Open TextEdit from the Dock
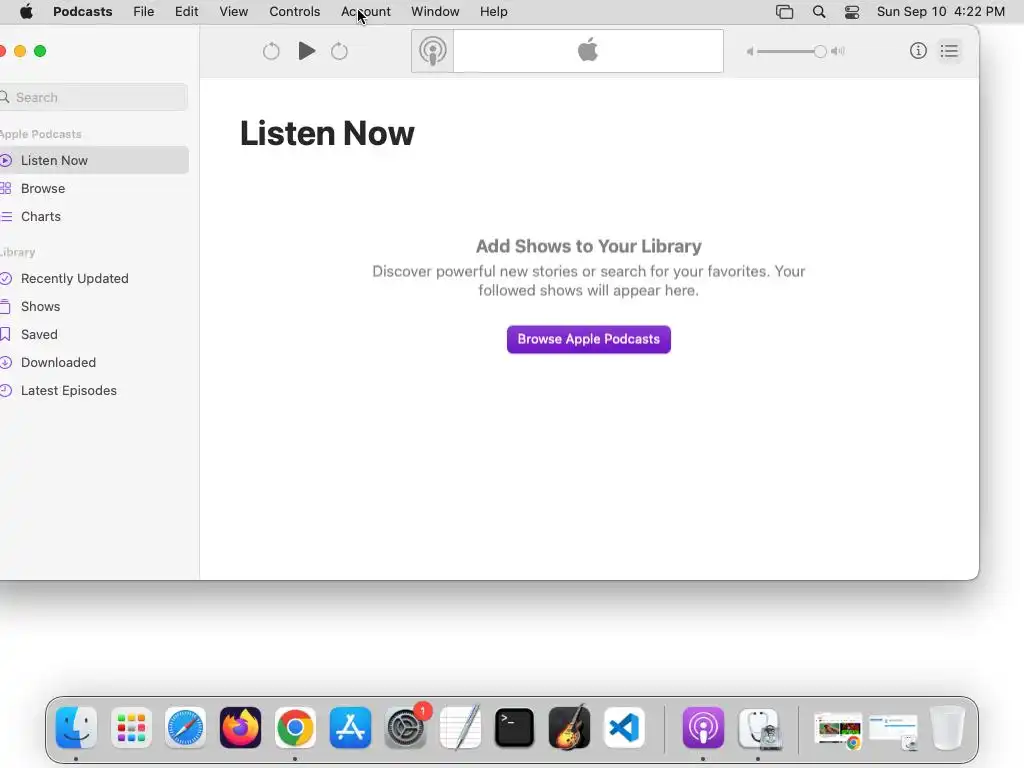 click(460, 728)
